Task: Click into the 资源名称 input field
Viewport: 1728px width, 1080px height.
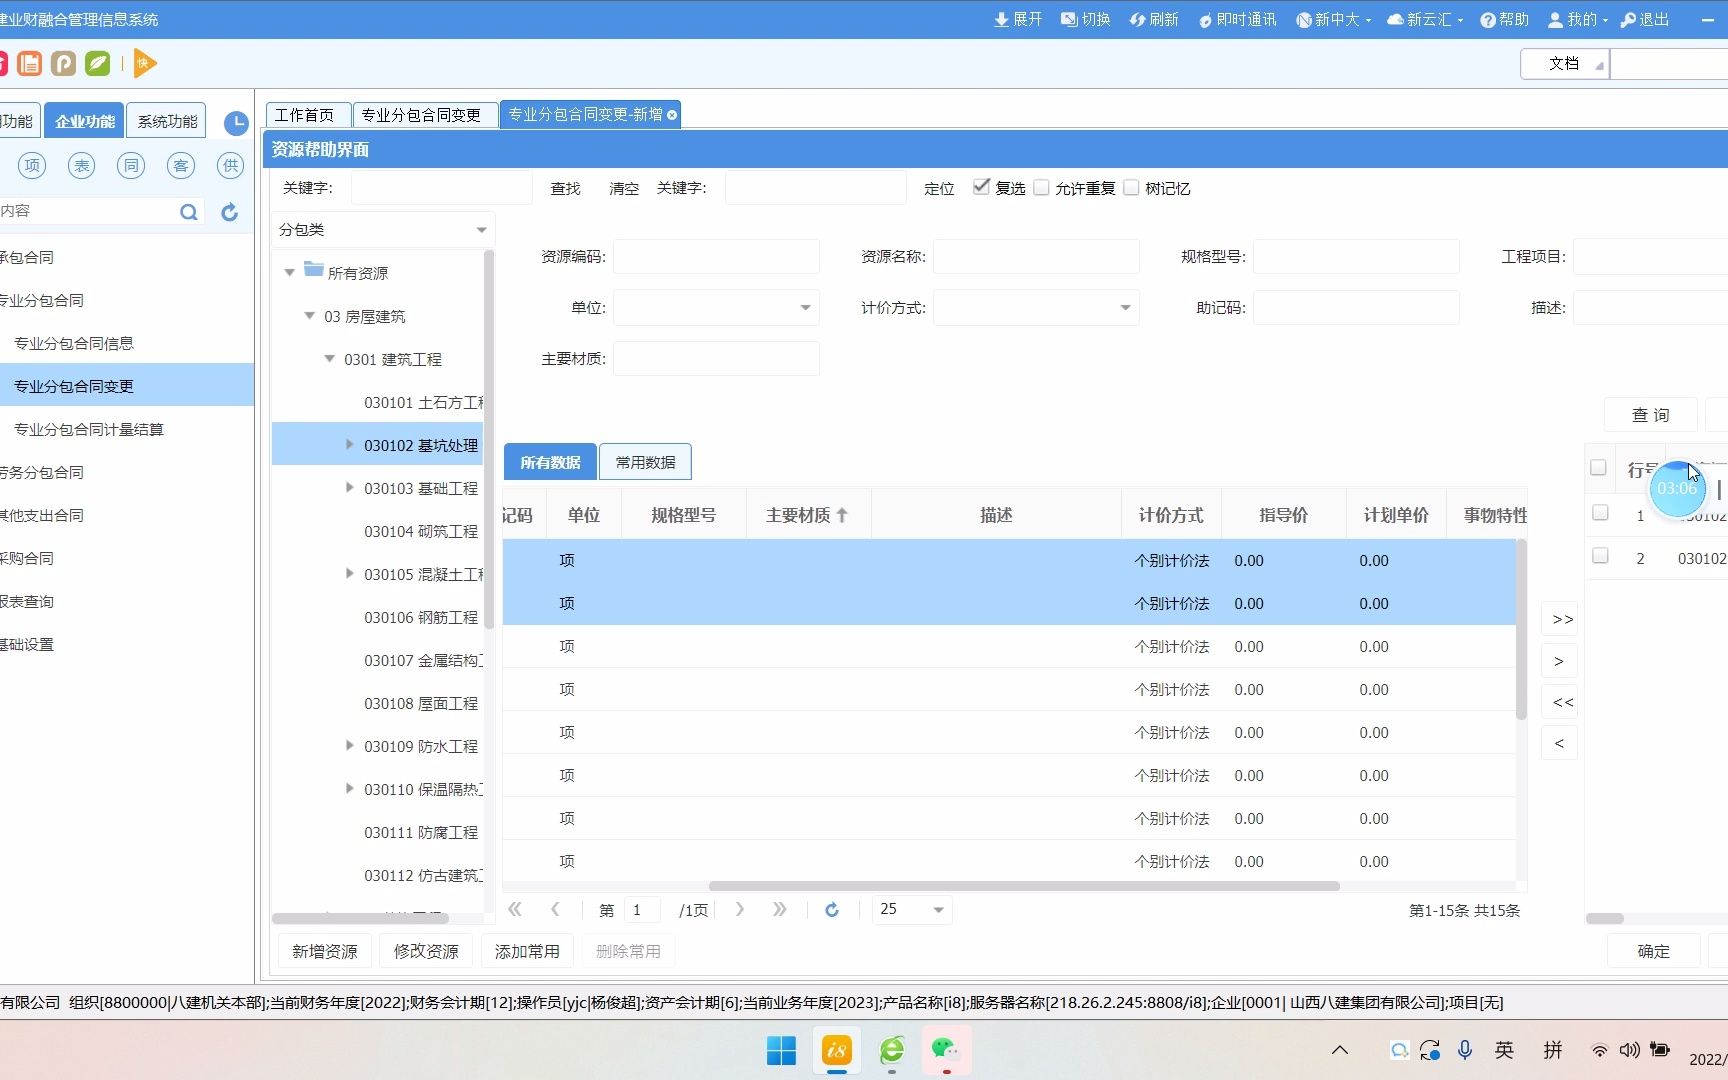Action: pos(1036,257)
